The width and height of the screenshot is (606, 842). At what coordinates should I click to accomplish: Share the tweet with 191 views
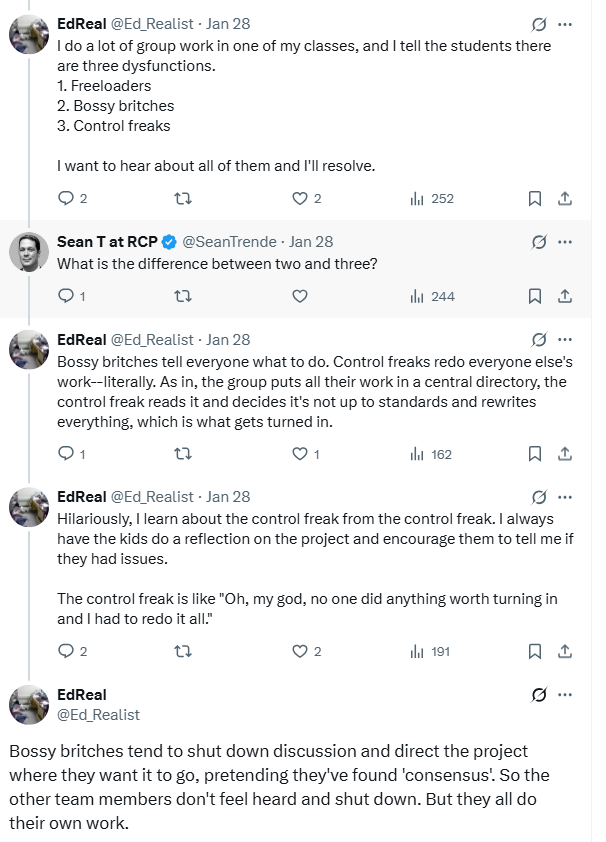564,651
